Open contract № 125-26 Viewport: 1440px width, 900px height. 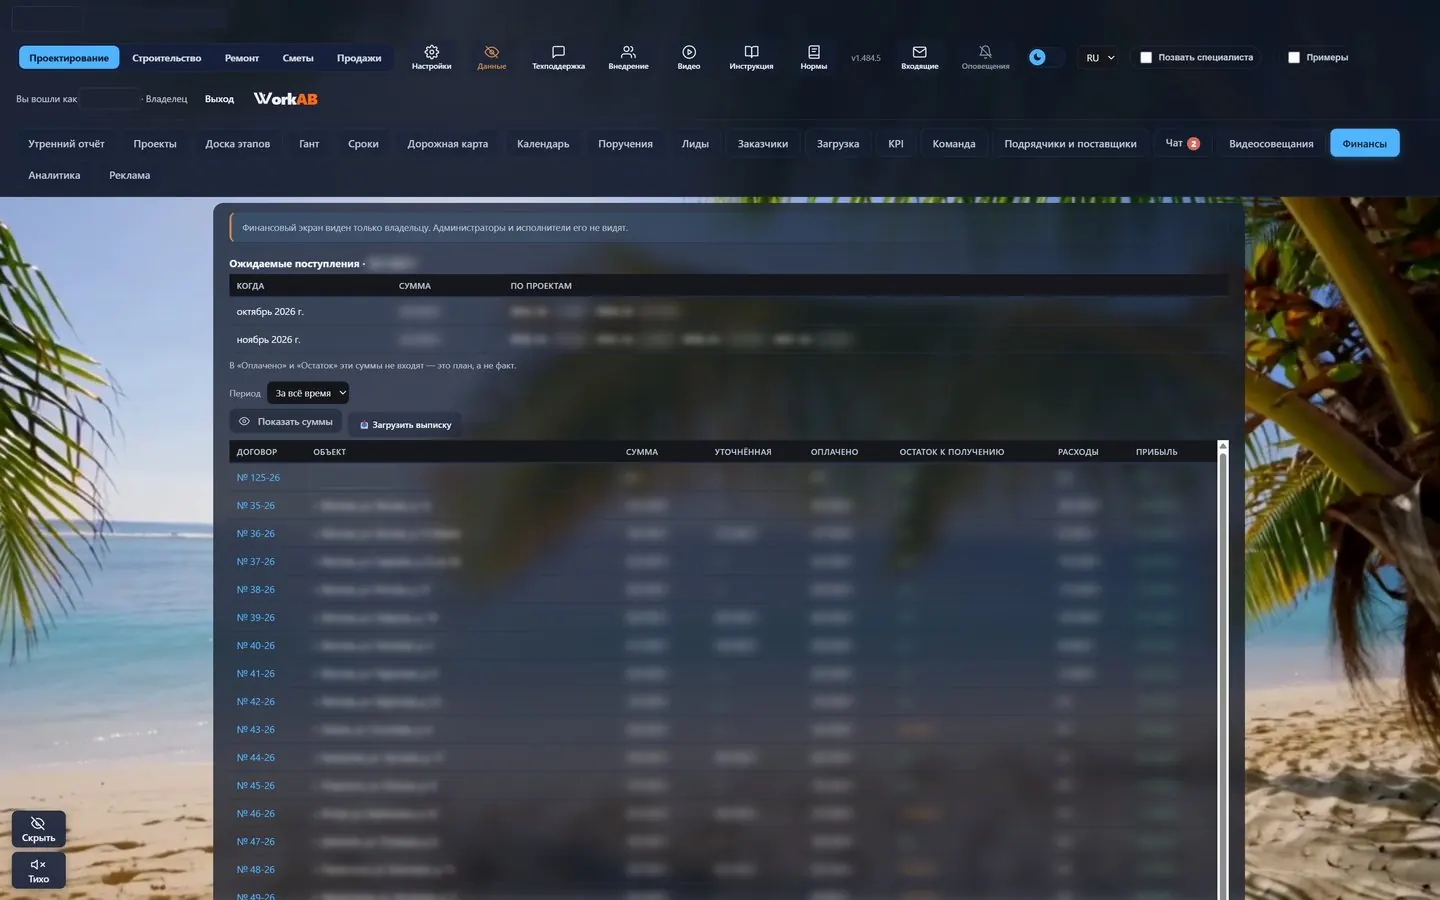pyautogui.click(x=258, y=478)
